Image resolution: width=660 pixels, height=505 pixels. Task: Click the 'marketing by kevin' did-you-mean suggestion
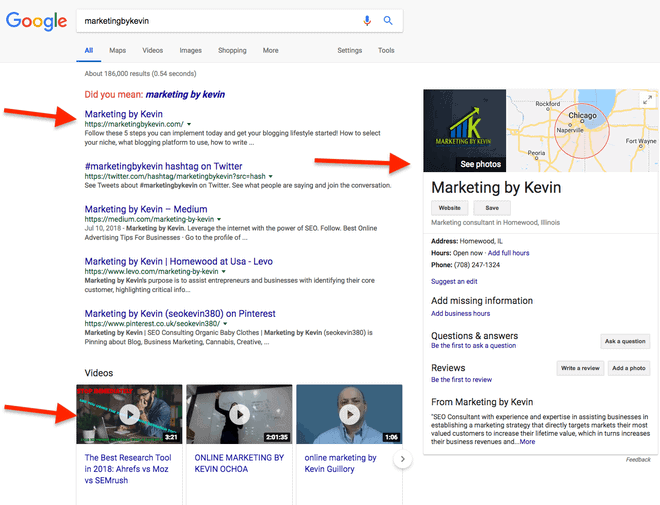[185, 94]
